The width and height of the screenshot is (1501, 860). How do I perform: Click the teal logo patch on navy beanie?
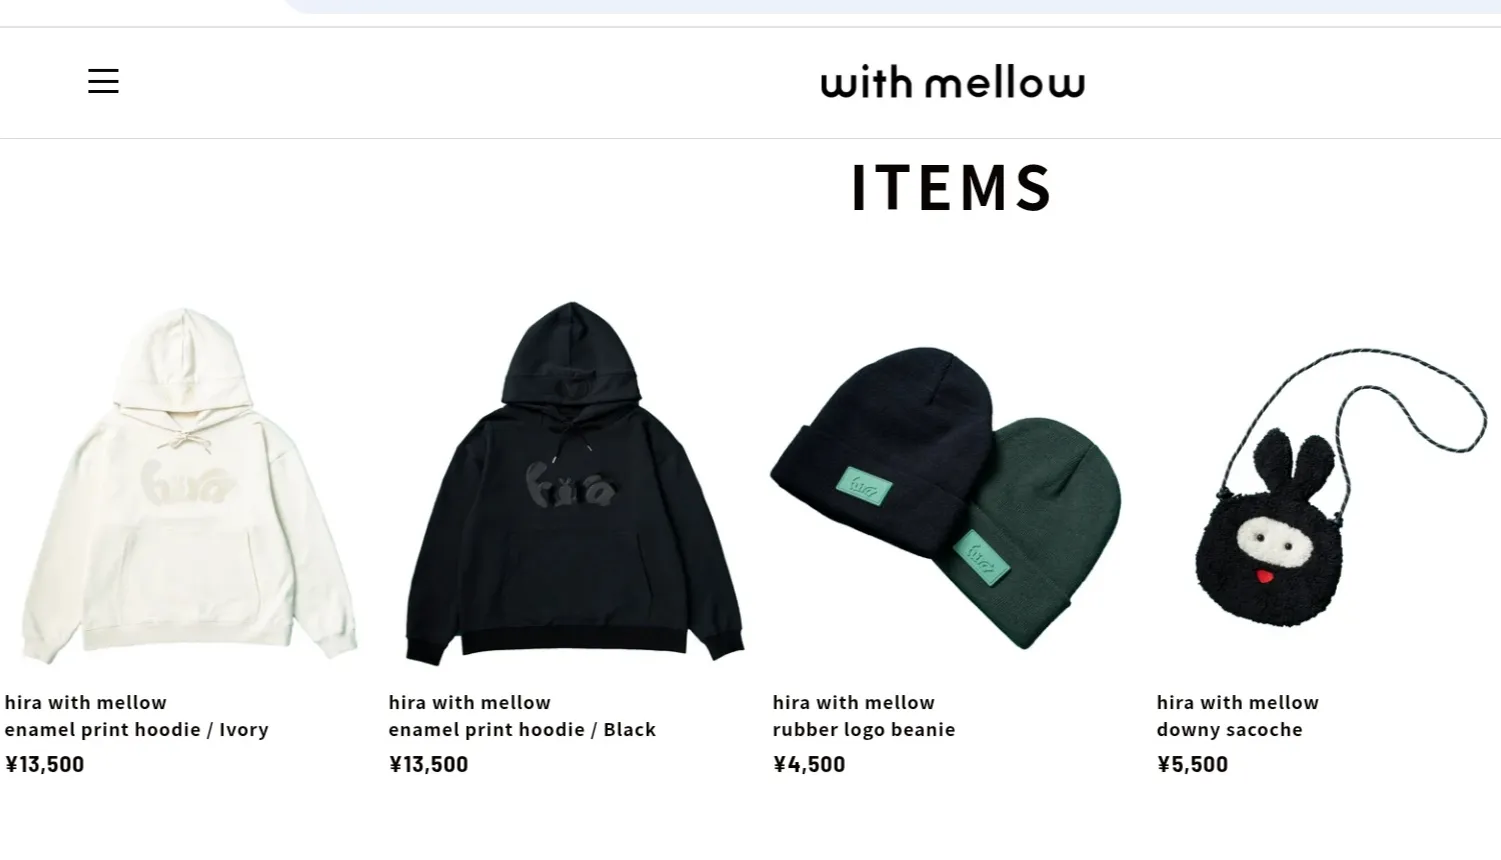tap(865, 486)
